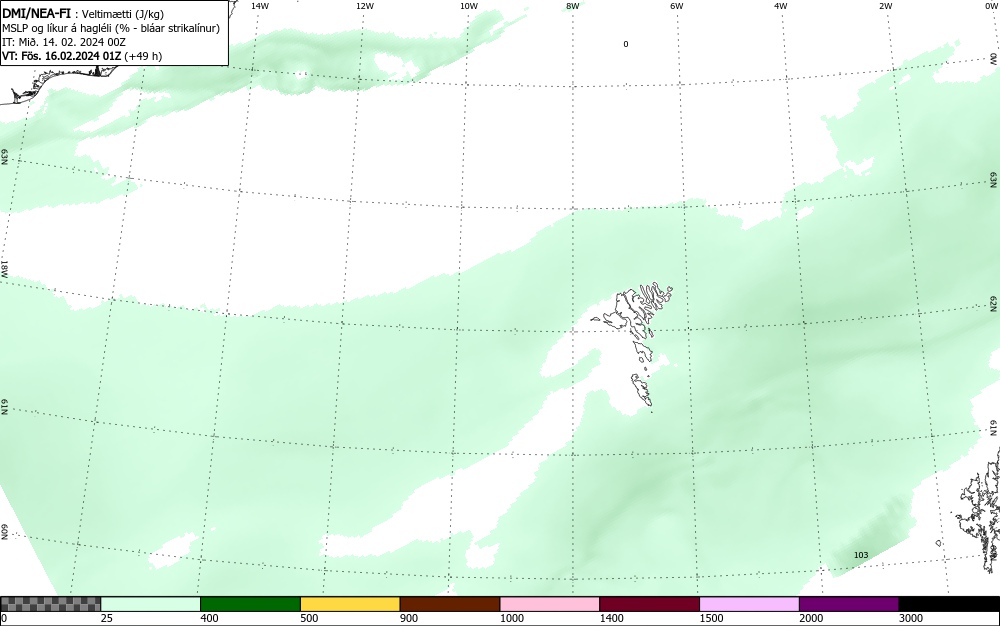This screenshot has height=626, width=1000.
Task: Select the maroon 1400–1500 legend swatch
Action: (x=649, y=604)
